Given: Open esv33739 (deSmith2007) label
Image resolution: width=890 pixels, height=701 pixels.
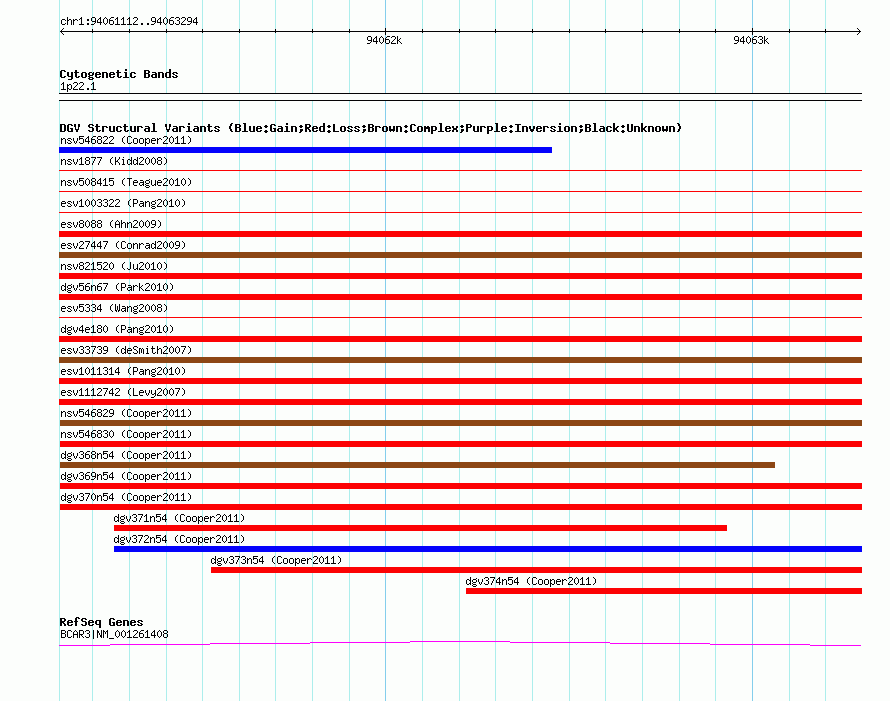Looking at the screenshot, I should click(126, 350).
